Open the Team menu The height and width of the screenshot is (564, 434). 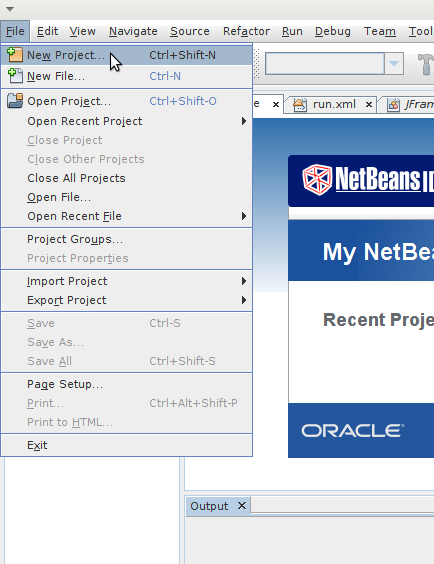380,31
